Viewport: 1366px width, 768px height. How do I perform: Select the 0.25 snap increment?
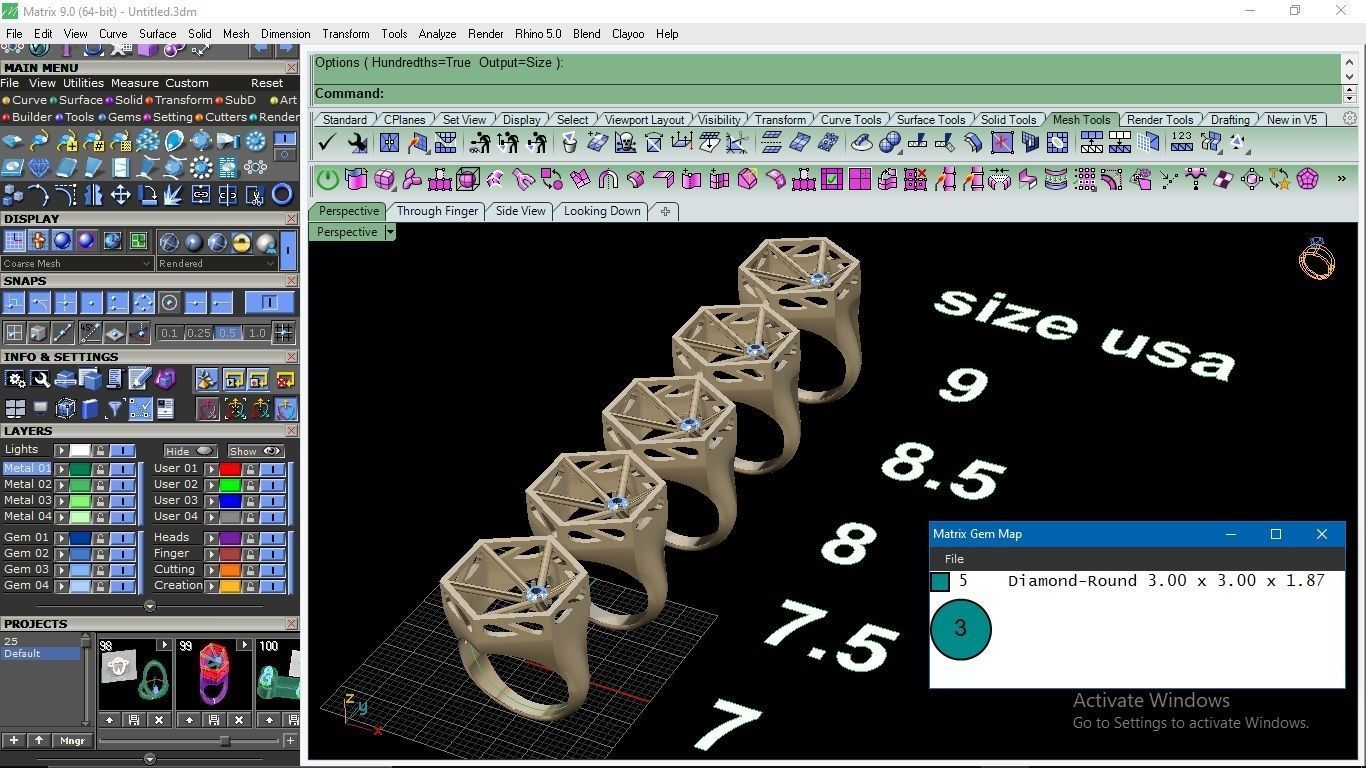(198, 333)
